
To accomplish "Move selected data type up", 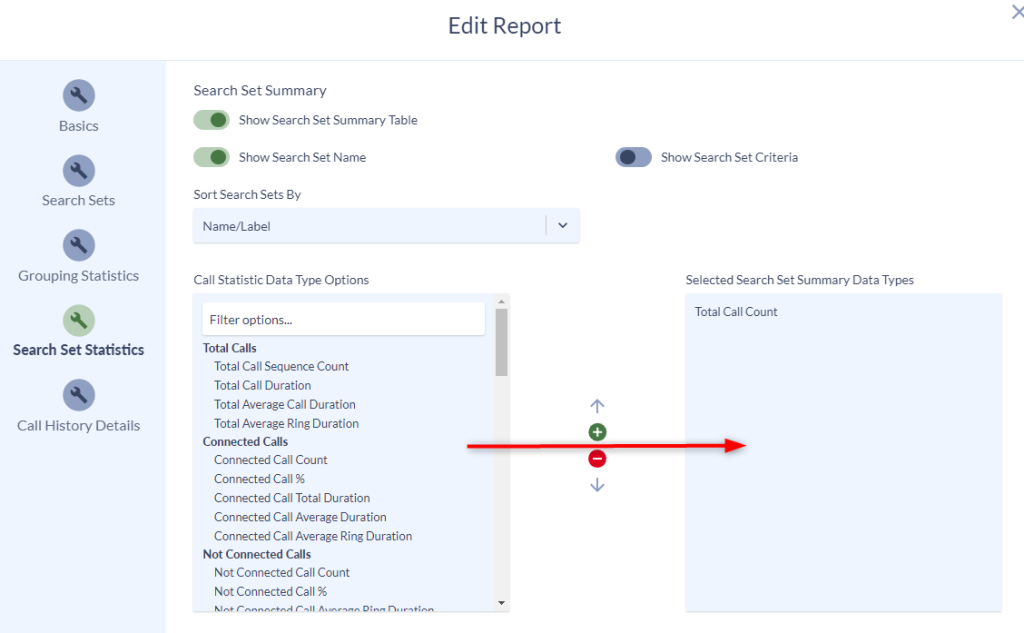I will coord(597,406).
